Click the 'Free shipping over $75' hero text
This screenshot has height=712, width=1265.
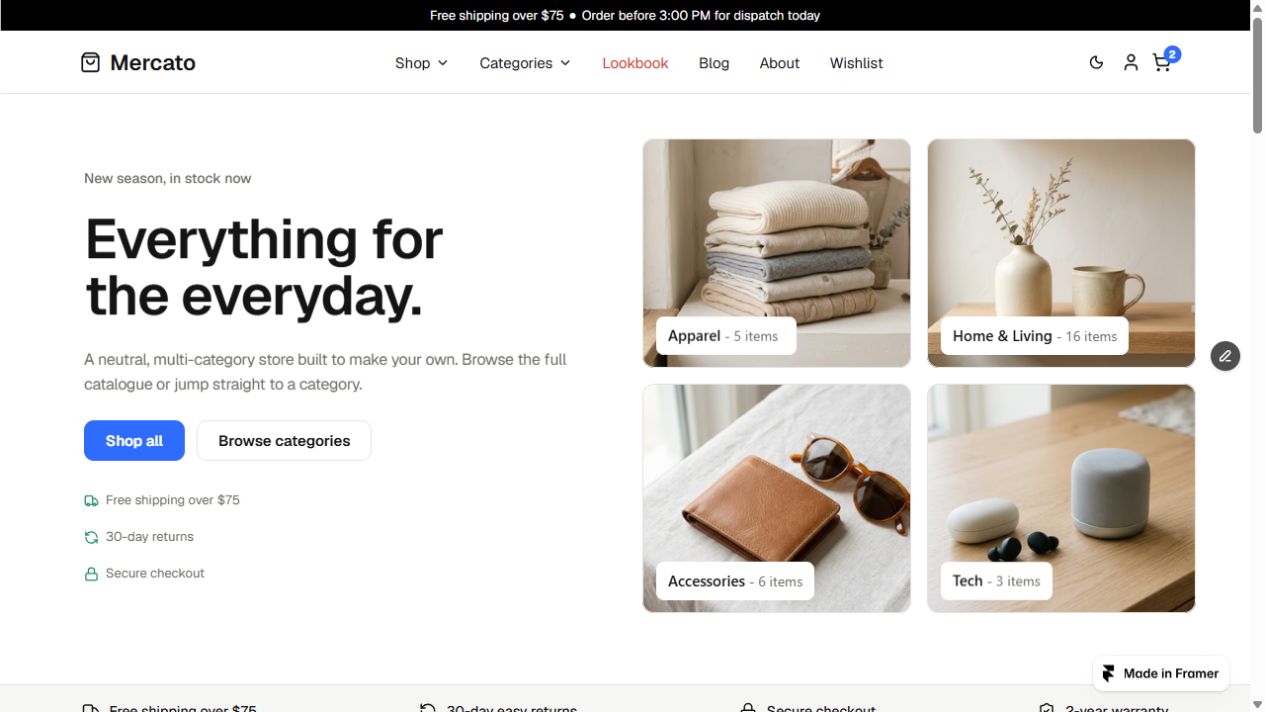[x=173, y=500]
